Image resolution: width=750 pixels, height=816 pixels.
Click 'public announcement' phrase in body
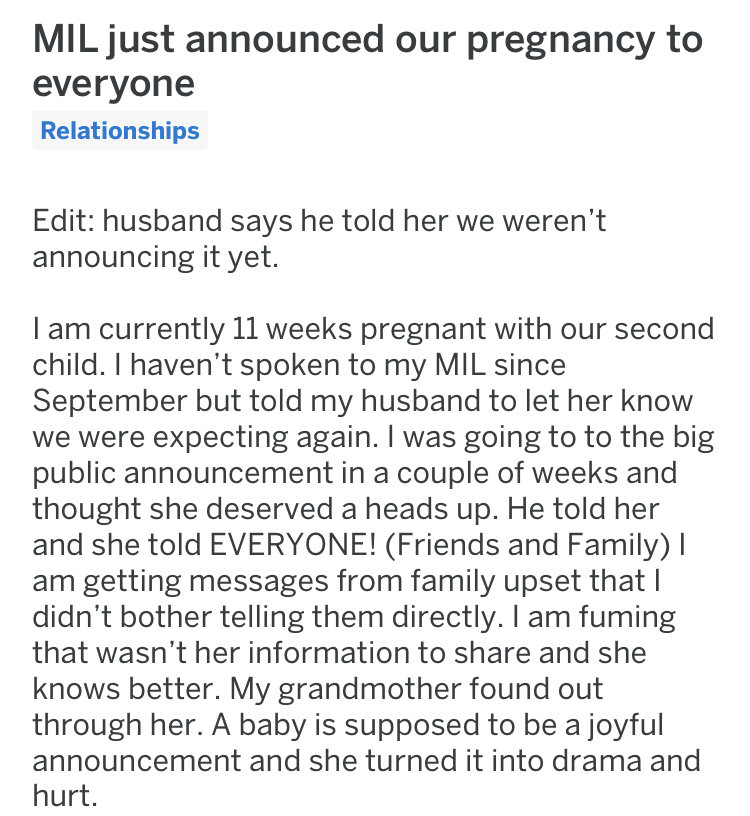pos(182,474)
